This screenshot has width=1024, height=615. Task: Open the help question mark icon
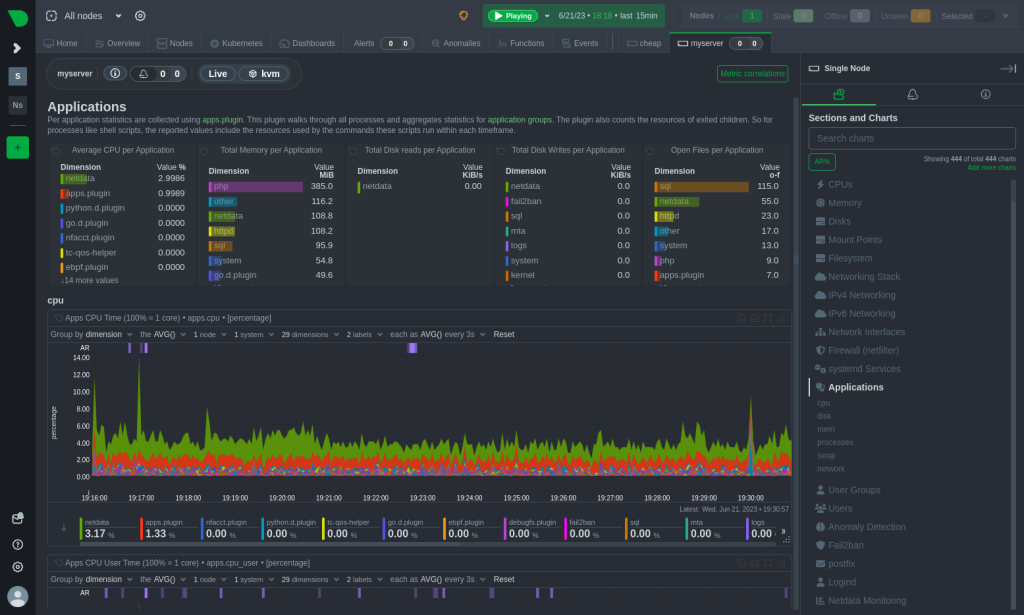[18, 544]
